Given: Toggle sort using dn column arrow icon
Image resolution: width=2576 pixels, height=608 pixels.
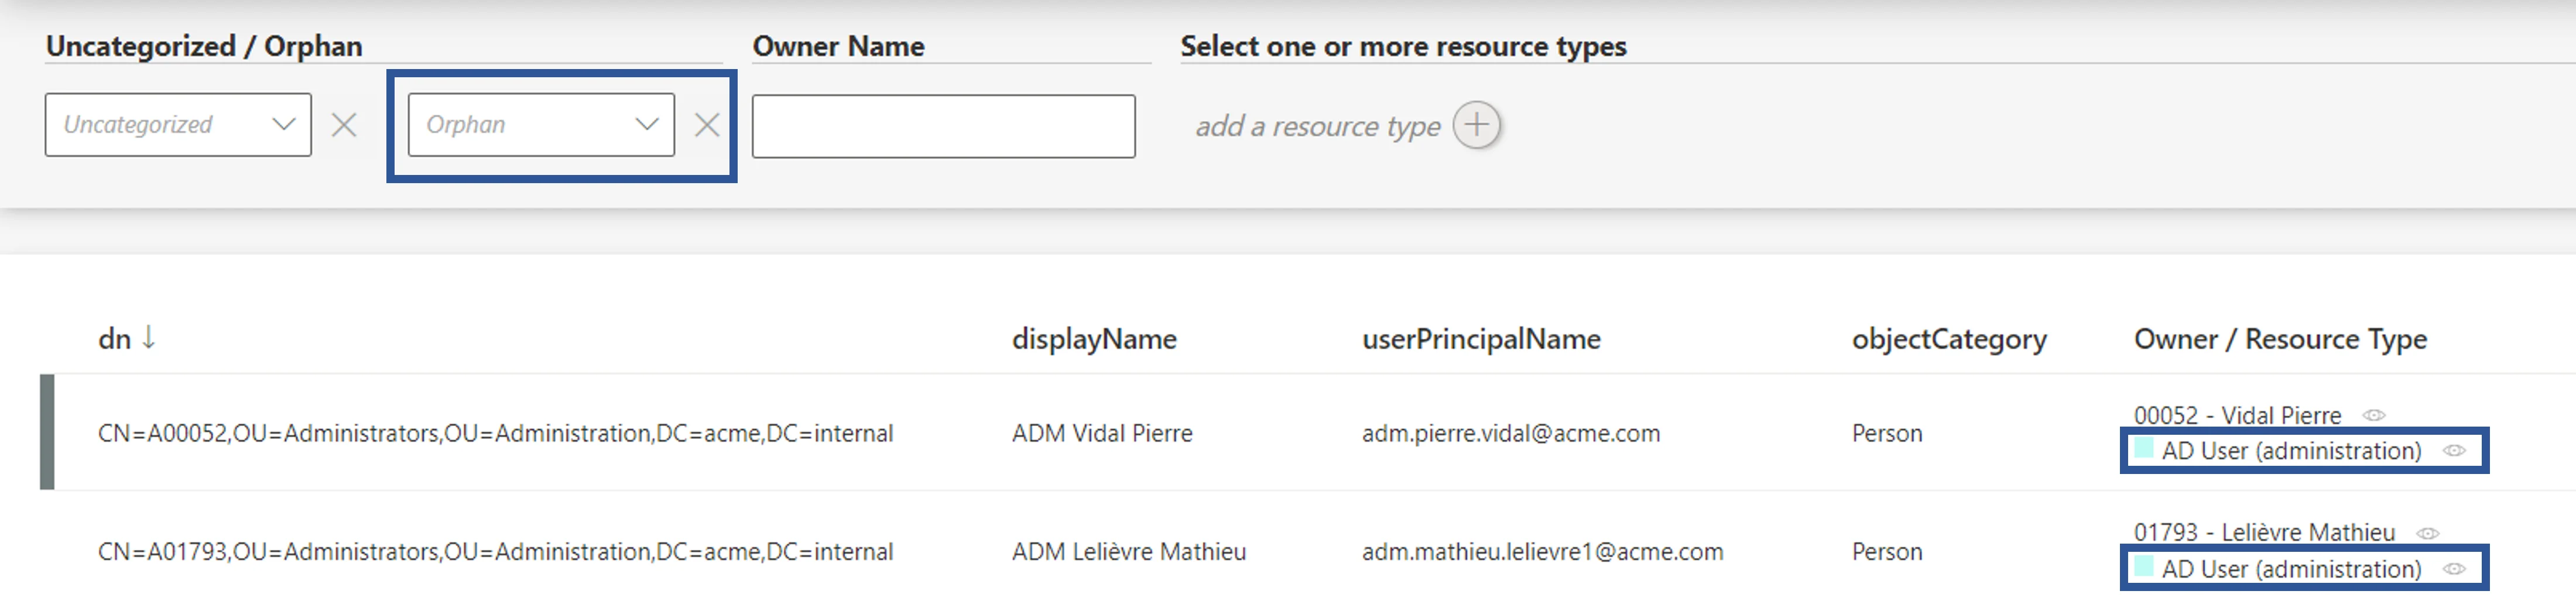Looking at the screenshot, I should [148, 337].
